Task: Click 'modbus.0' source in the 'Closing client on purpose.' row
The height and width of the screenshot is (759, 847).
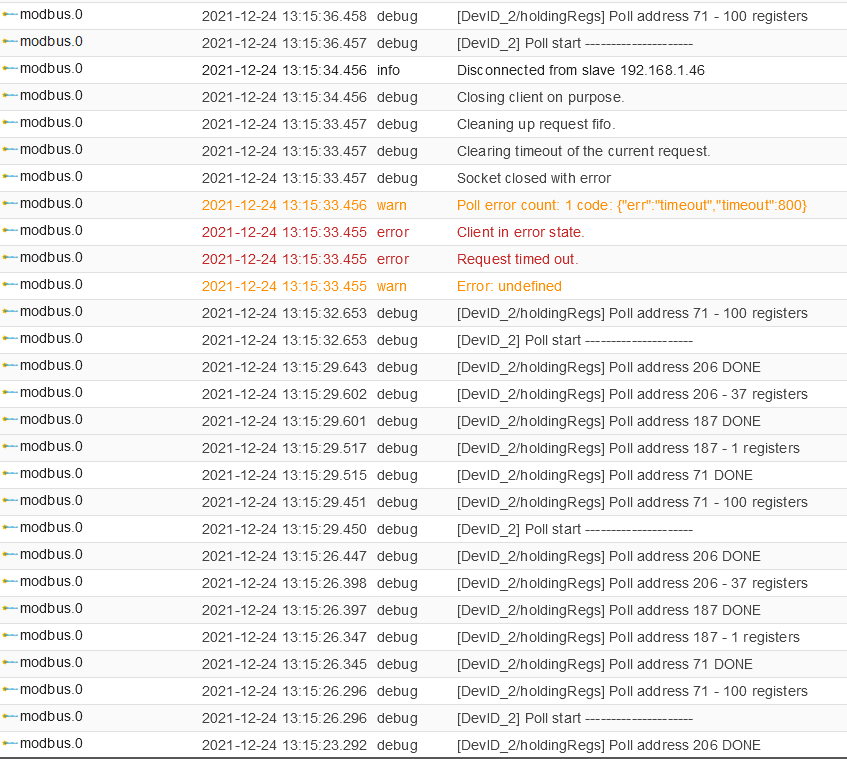Action: [51, 96]
